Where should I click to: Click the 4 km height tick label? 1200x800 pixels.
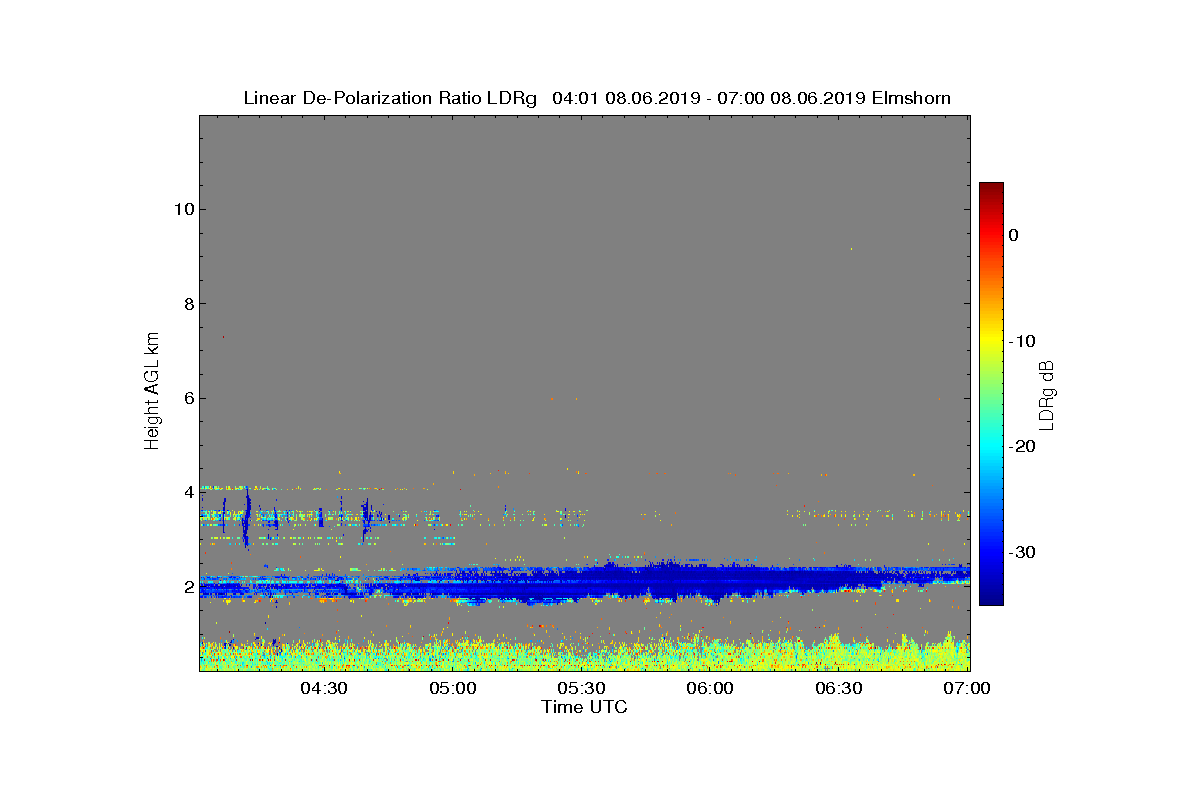pos(188,492)
